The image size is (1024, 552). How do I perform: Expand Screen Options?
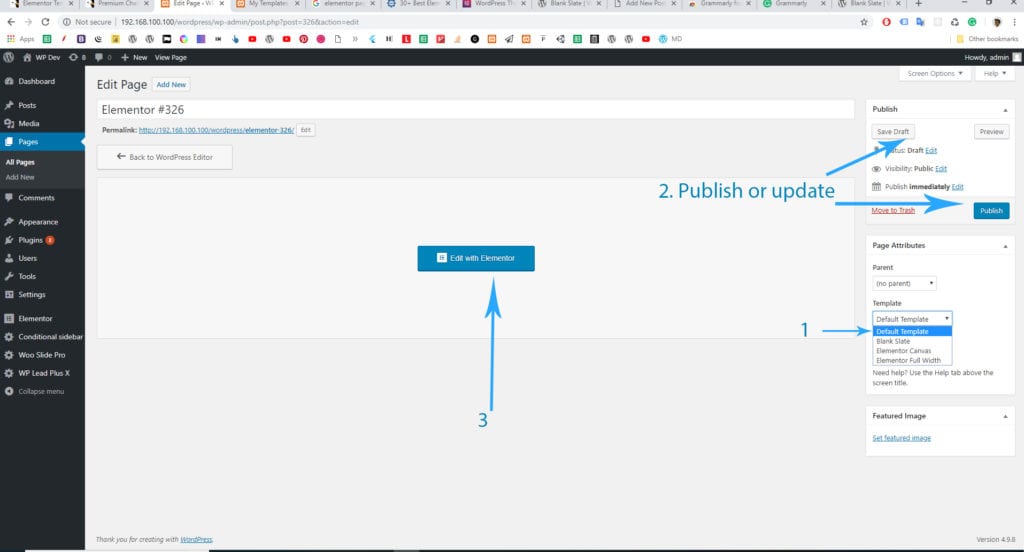(935, 74)
